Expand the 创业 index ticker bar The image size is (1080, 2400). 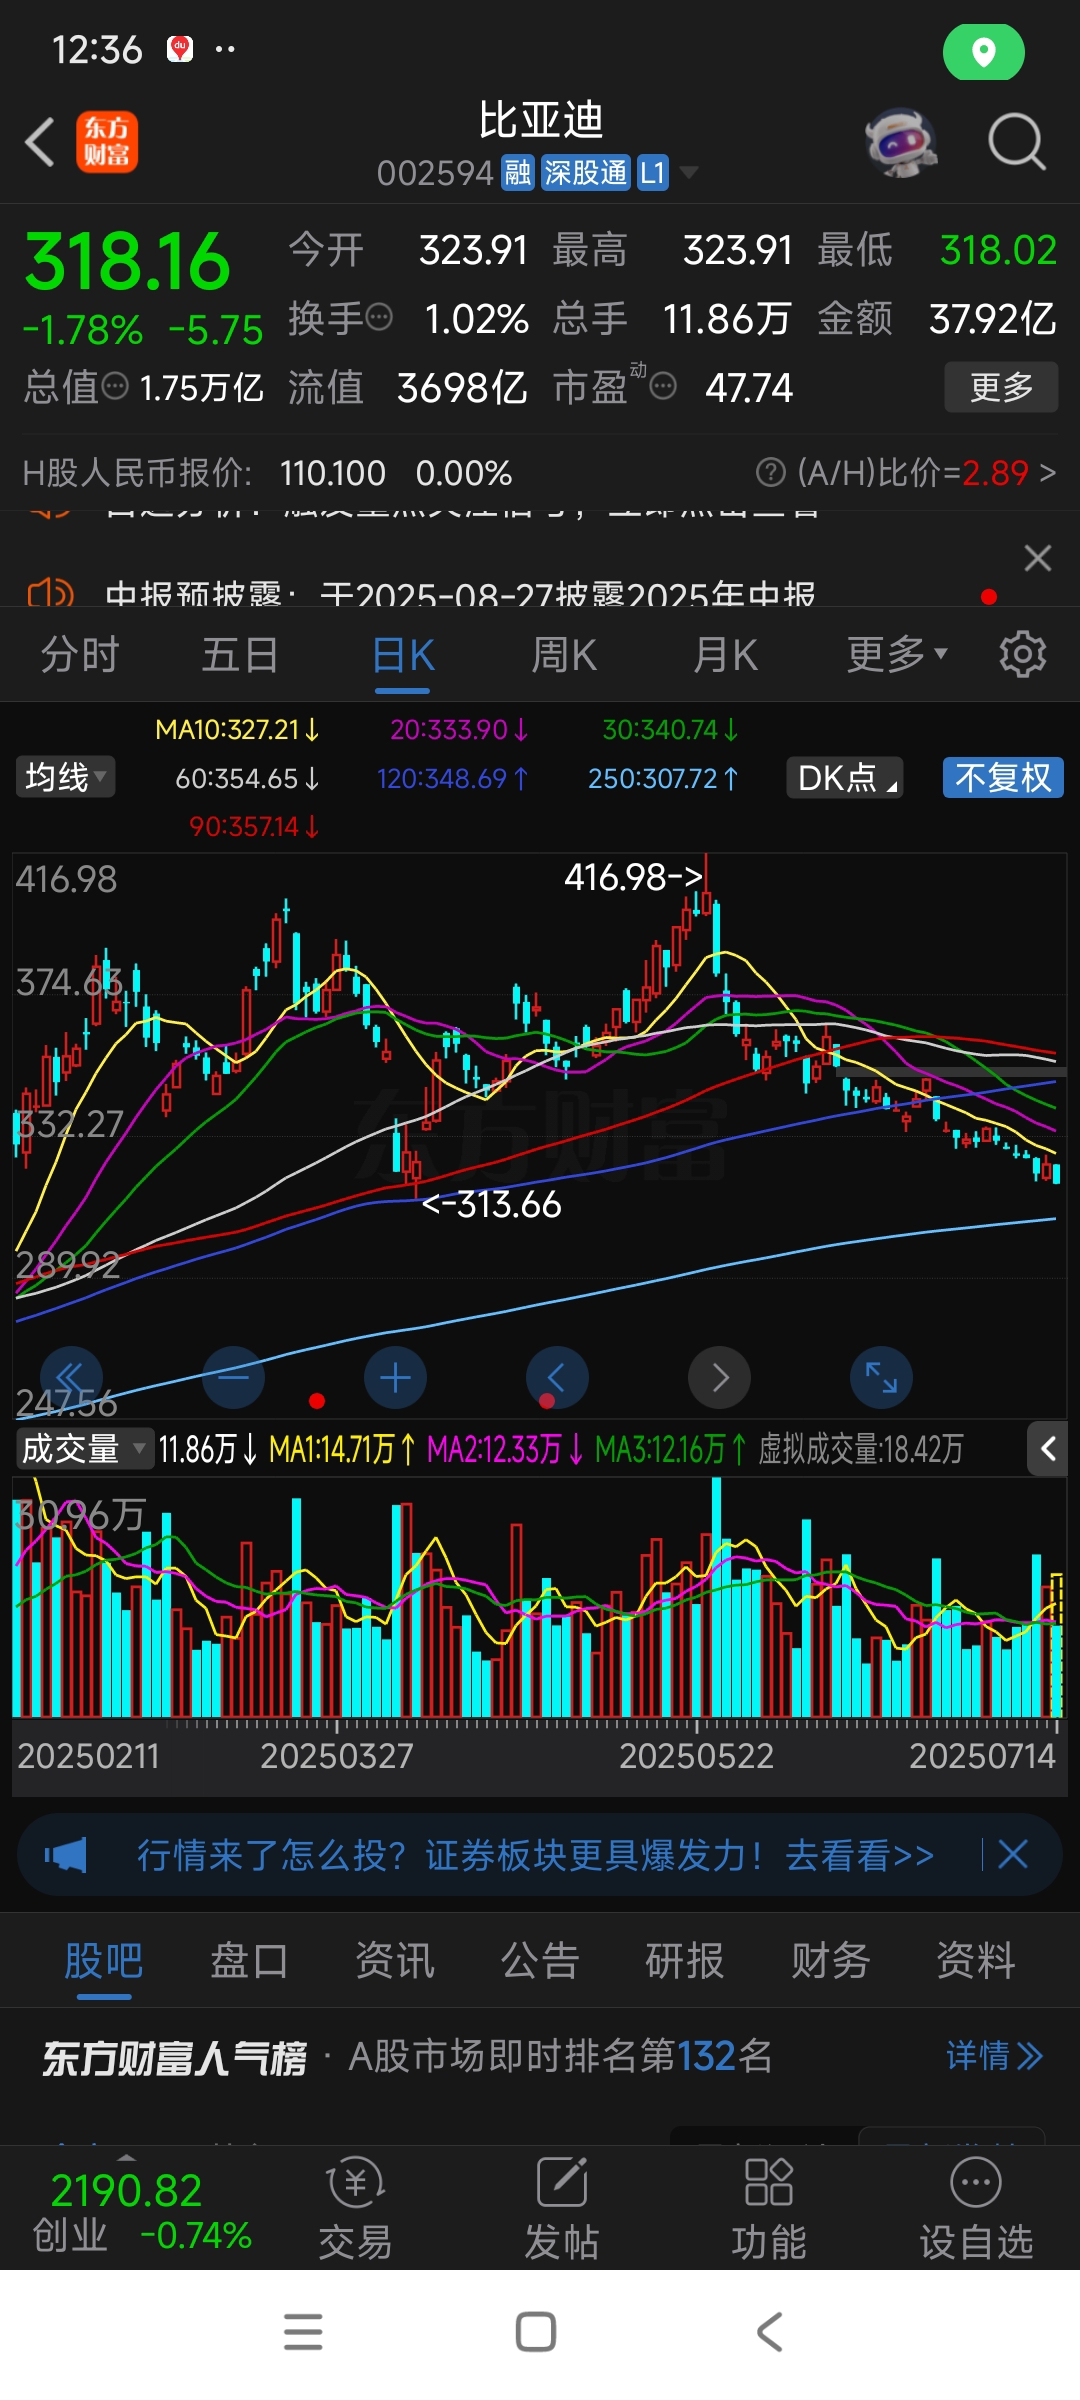[x=140, y=2211]
